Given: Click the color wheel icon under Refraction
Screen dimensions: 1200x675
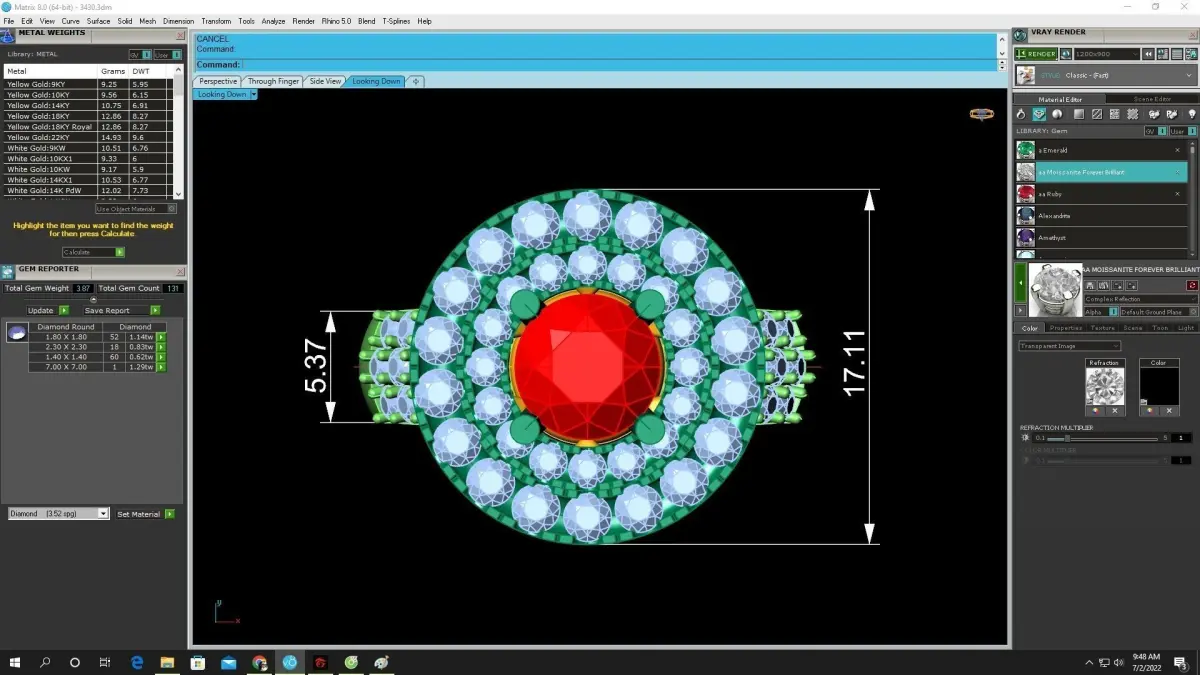Looking at the screenshot, I should (1095, 411).
